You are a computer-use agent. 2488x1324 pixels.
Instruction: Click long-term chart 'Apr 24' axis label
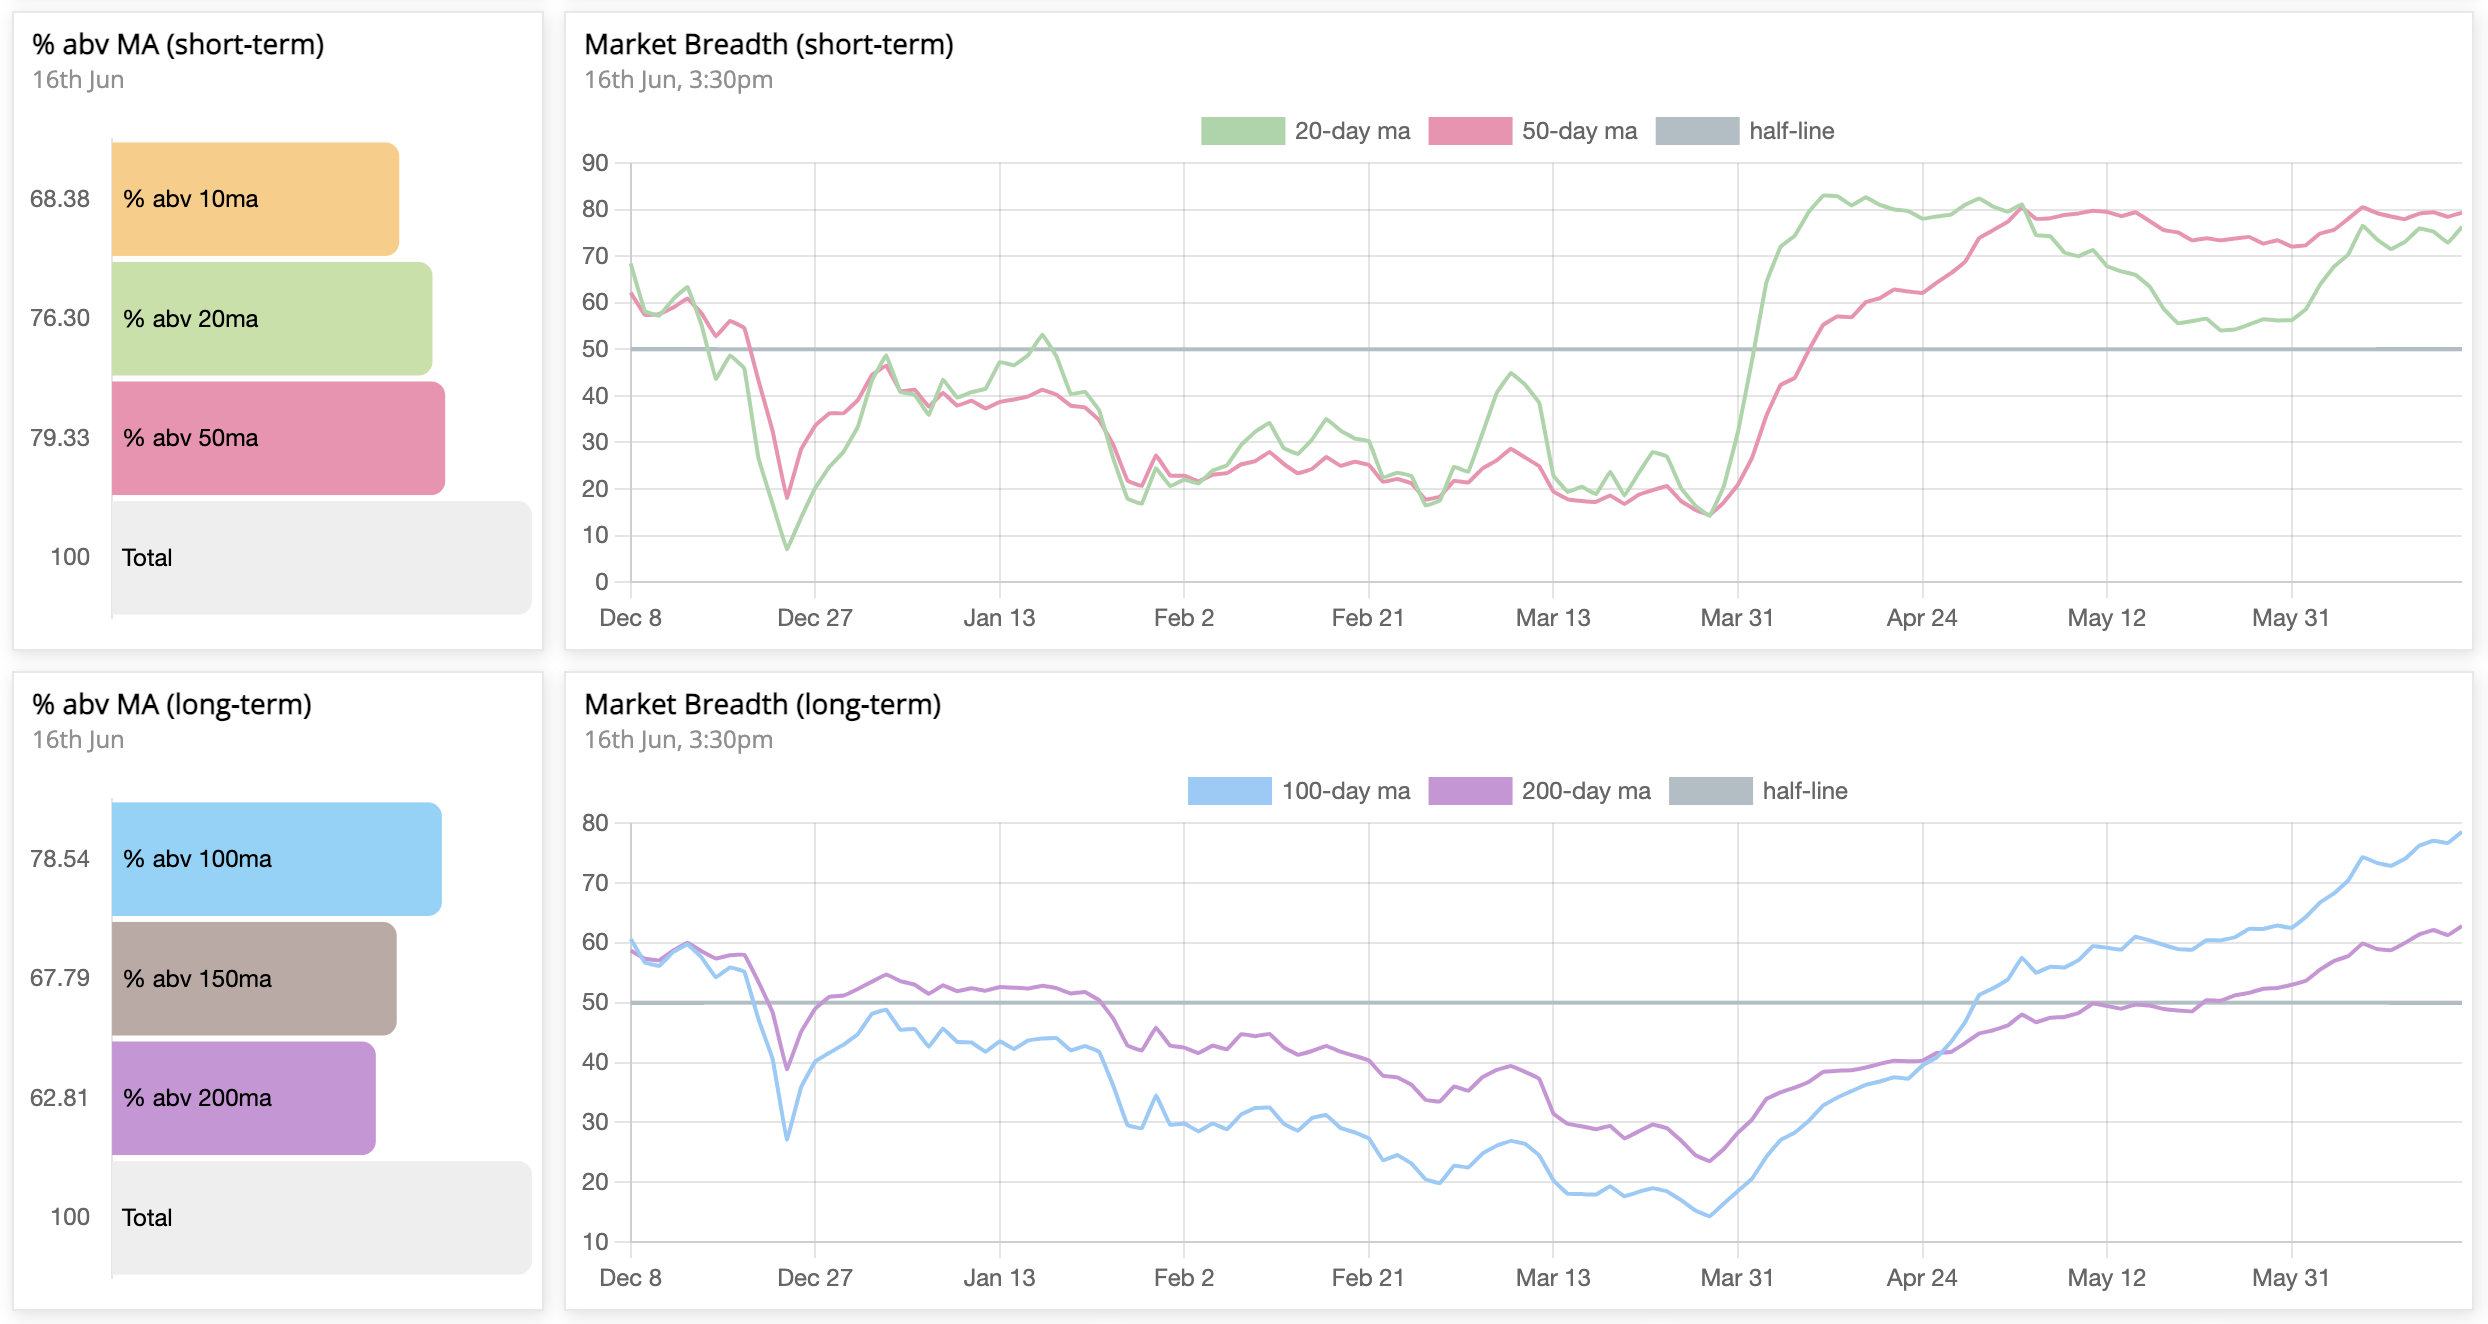coord(1922,1278)
